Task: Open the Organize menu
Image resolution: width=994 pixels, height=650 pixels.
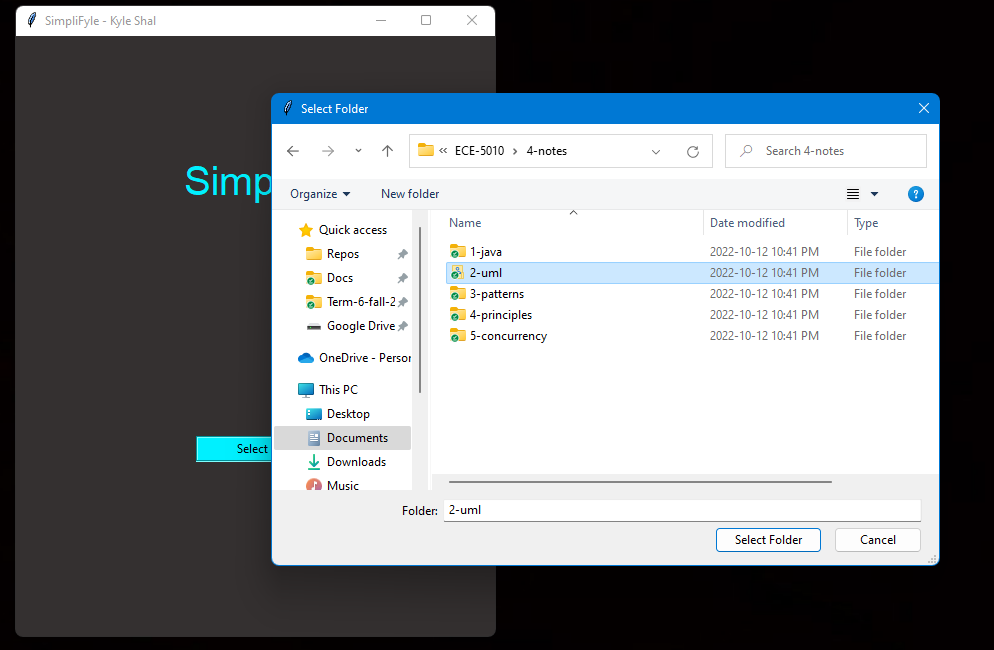Action: point(320,194)
